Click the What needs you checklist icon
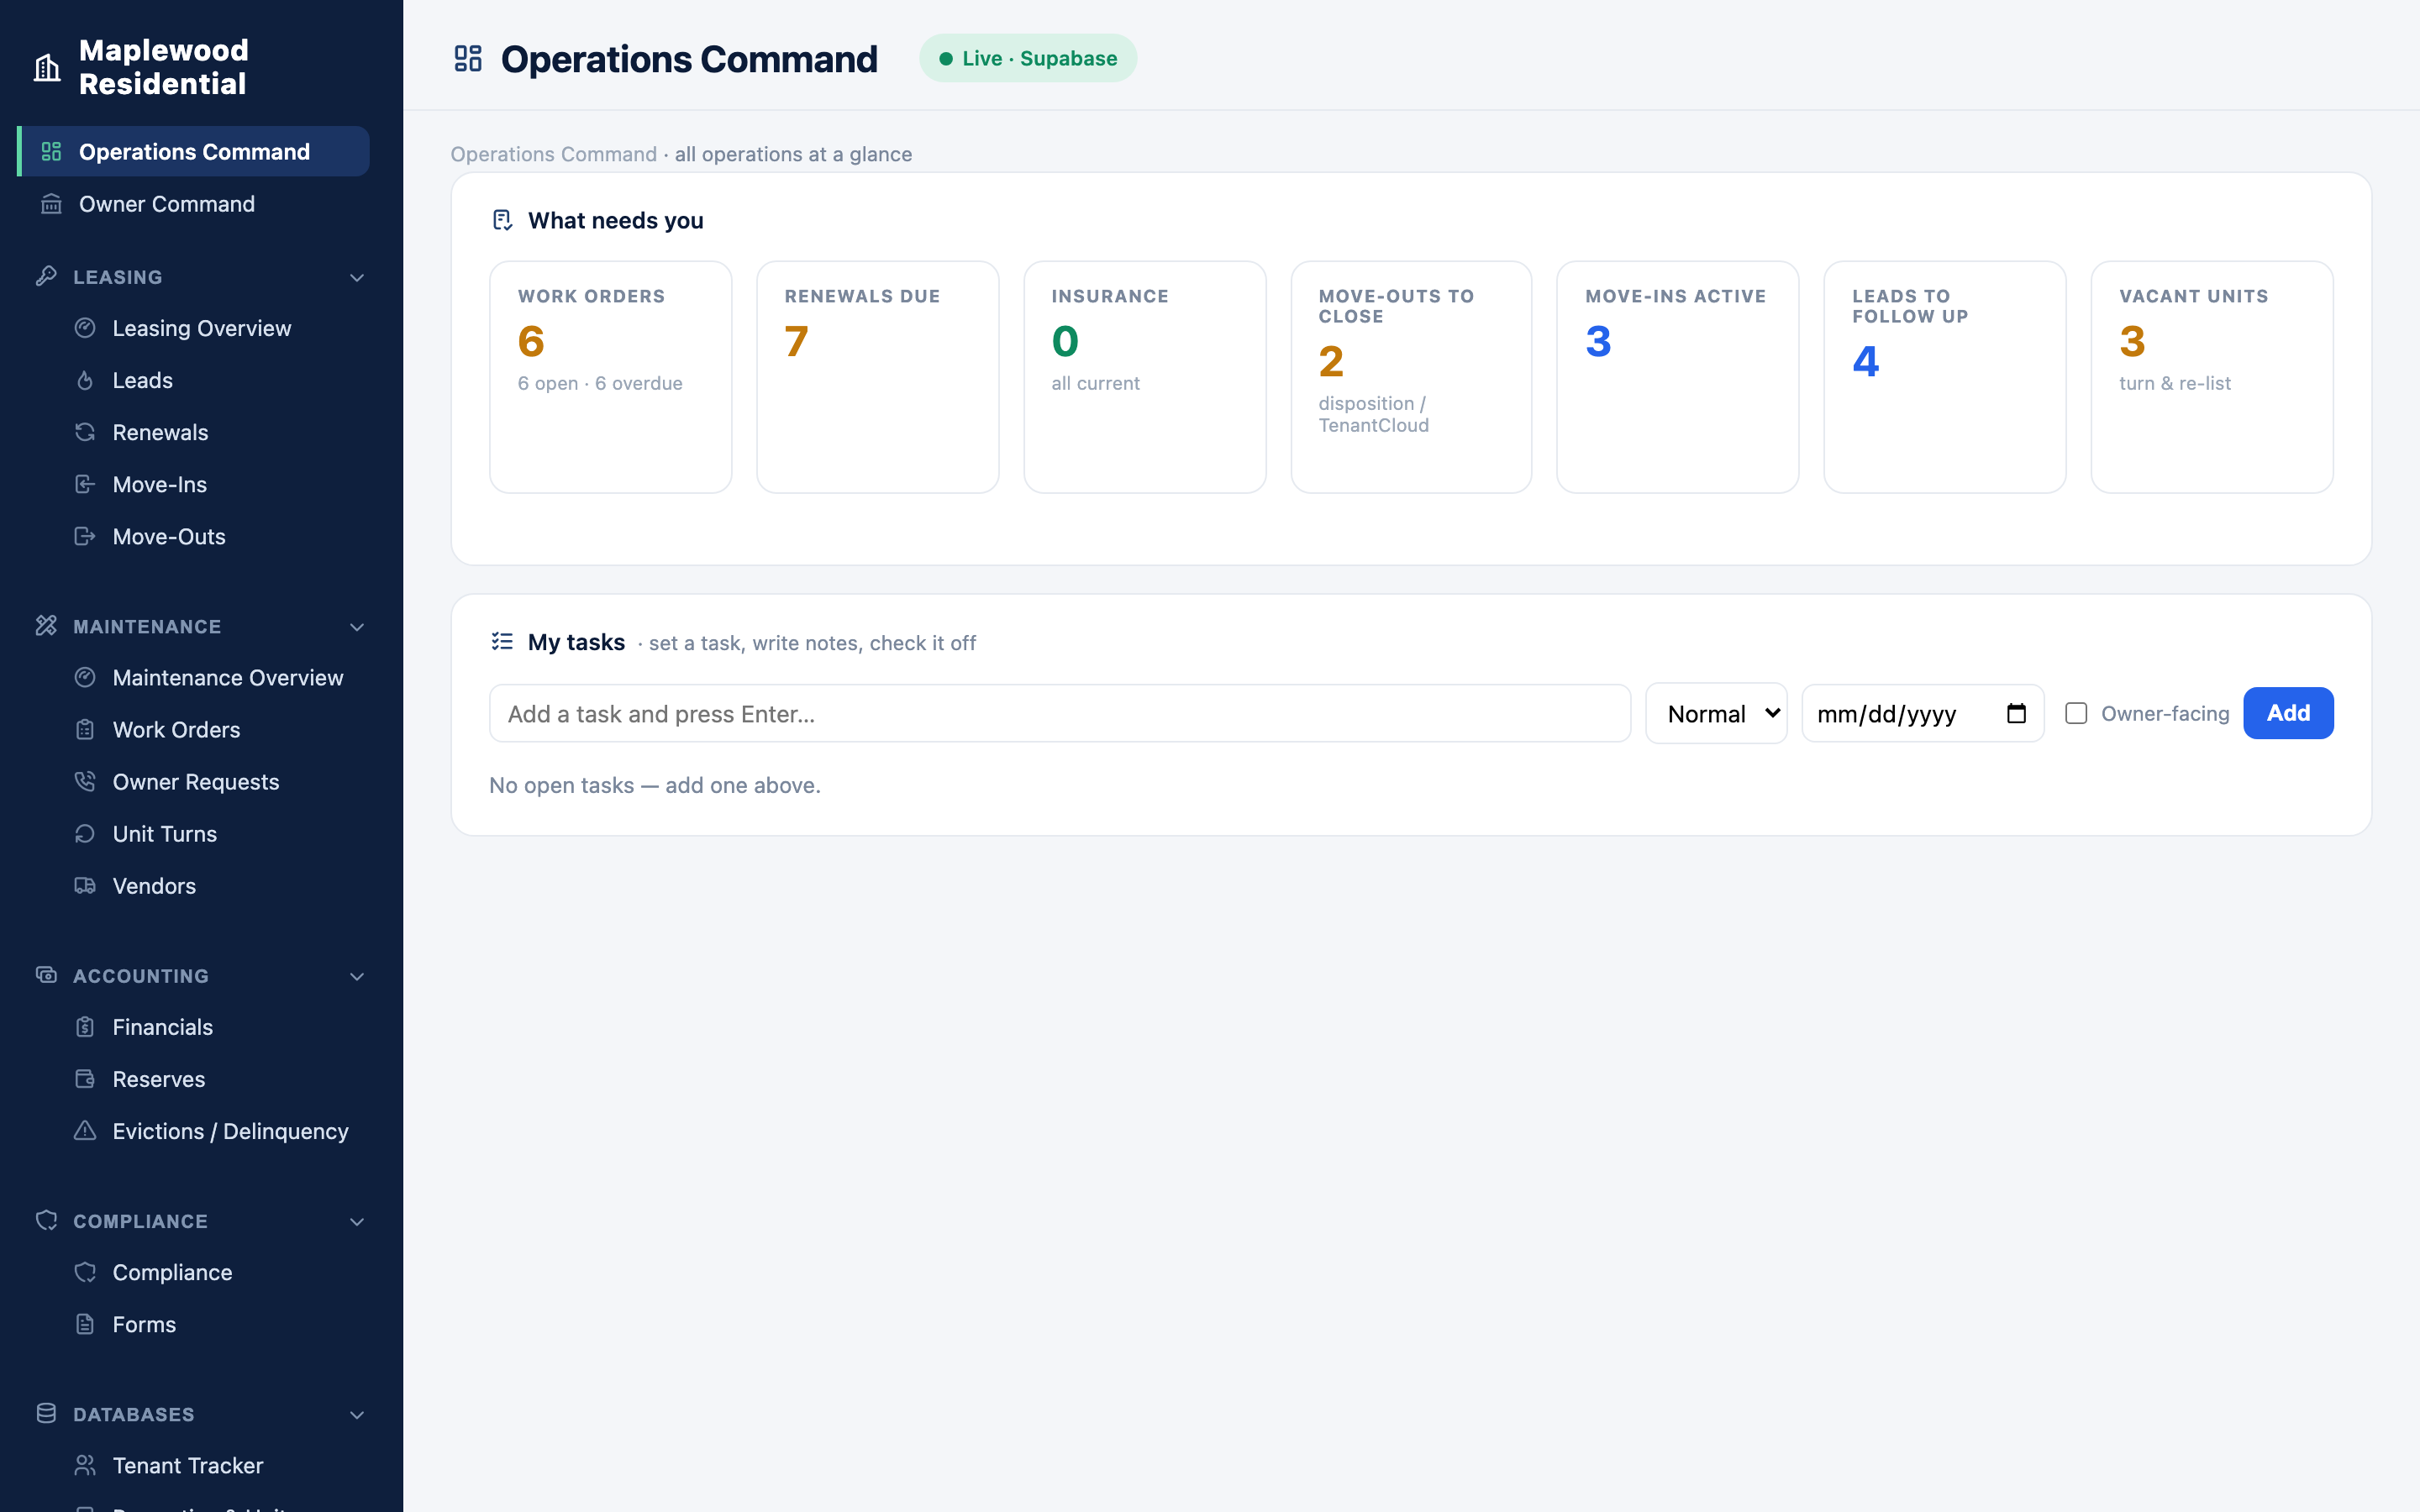This screenshot has height=1512, width=2420. coord(502,220)
